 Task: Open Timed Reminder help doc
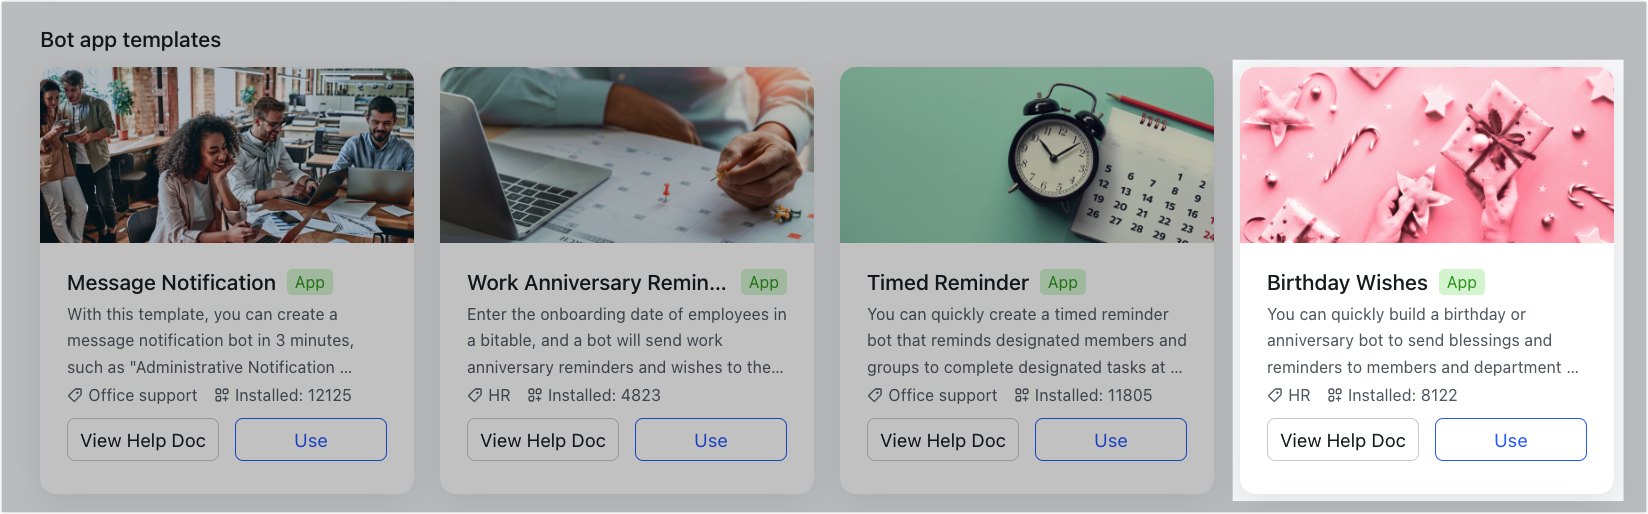(x=943, y=440)
